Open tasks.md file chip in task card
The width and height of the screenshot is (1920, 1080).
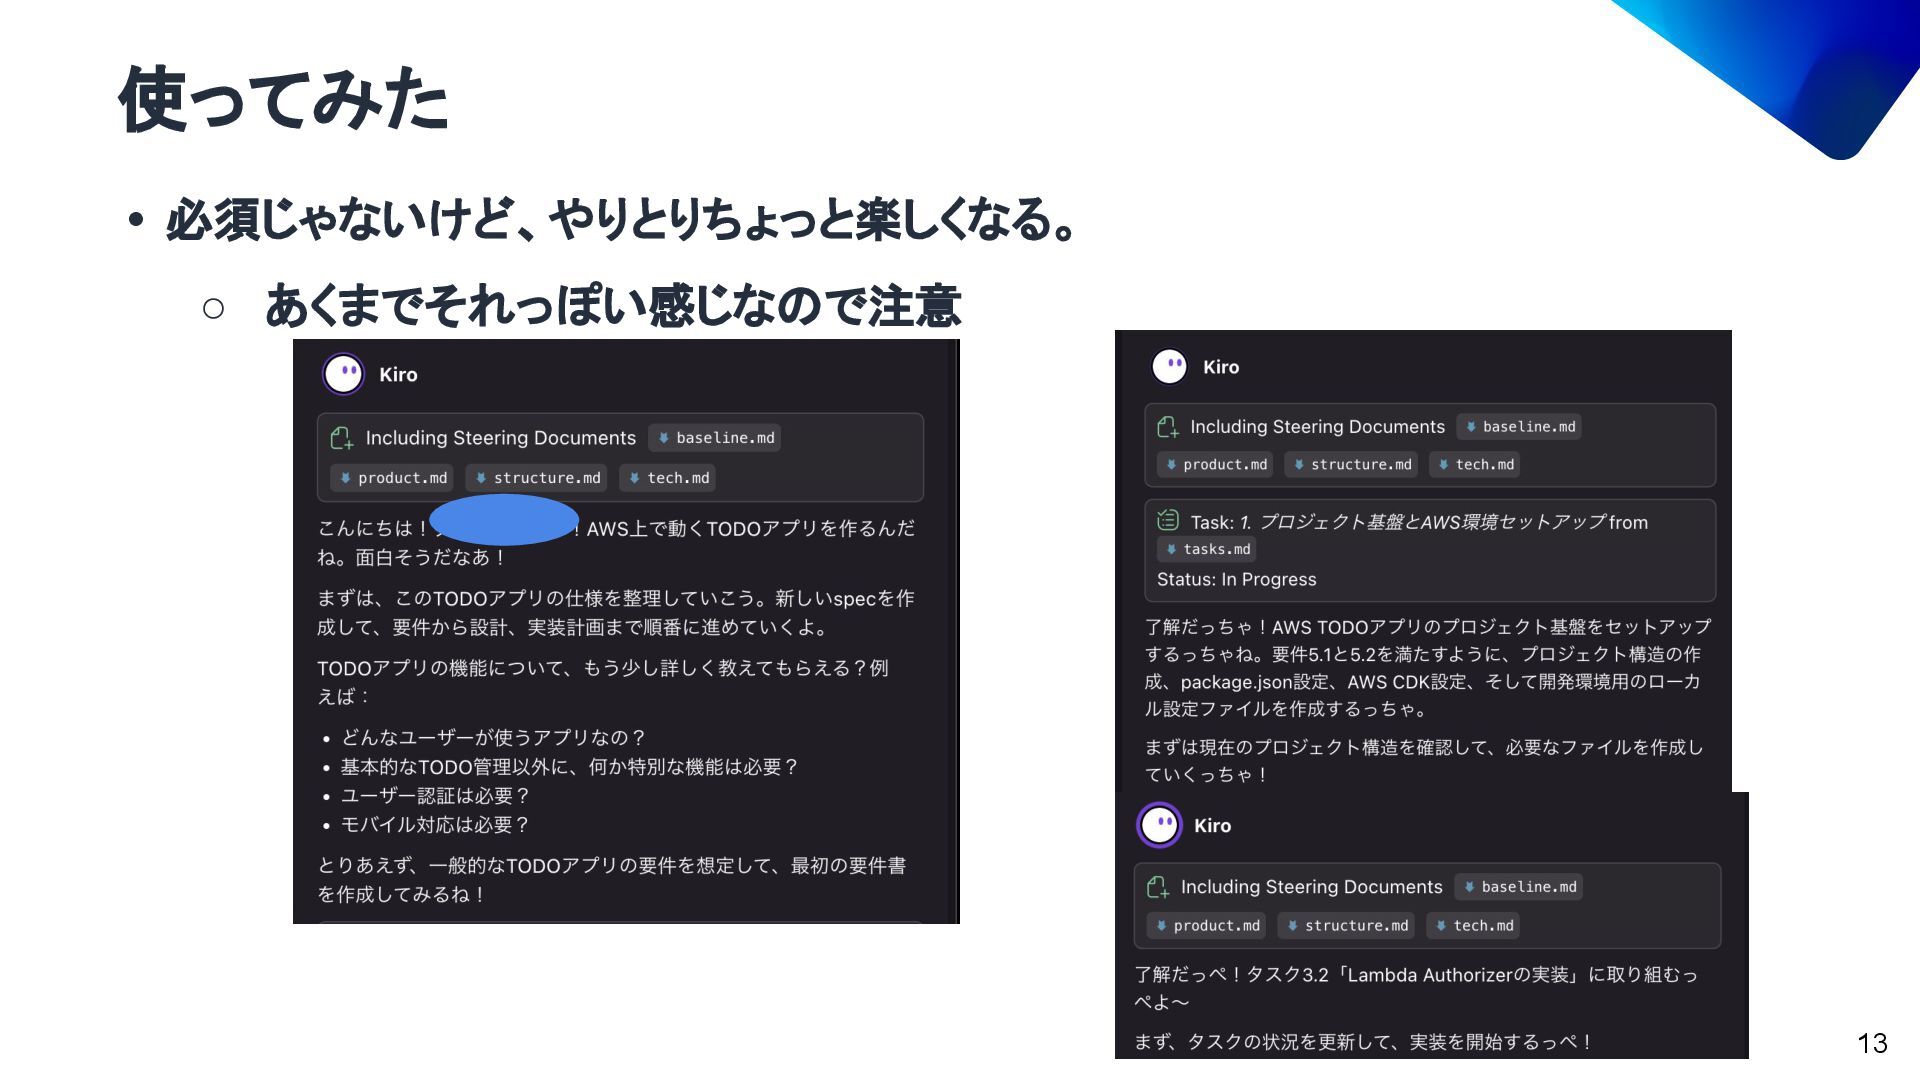1207,549
